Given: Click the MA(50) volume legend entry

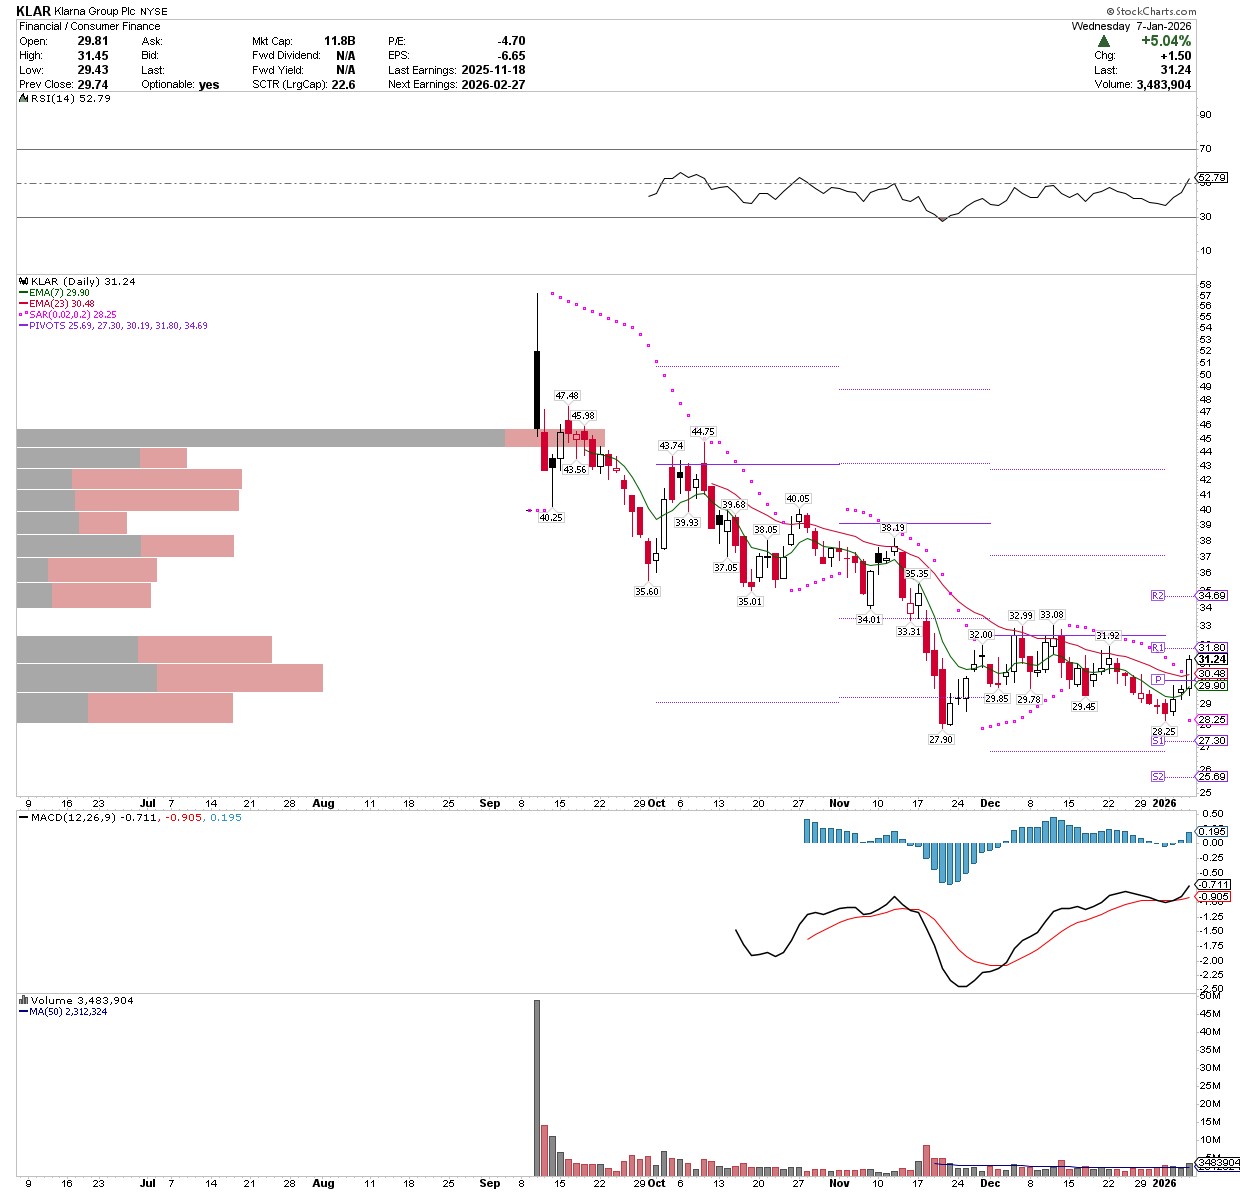Looking at the screenshot, I should pyautogui.click(x=63, y=1012).
